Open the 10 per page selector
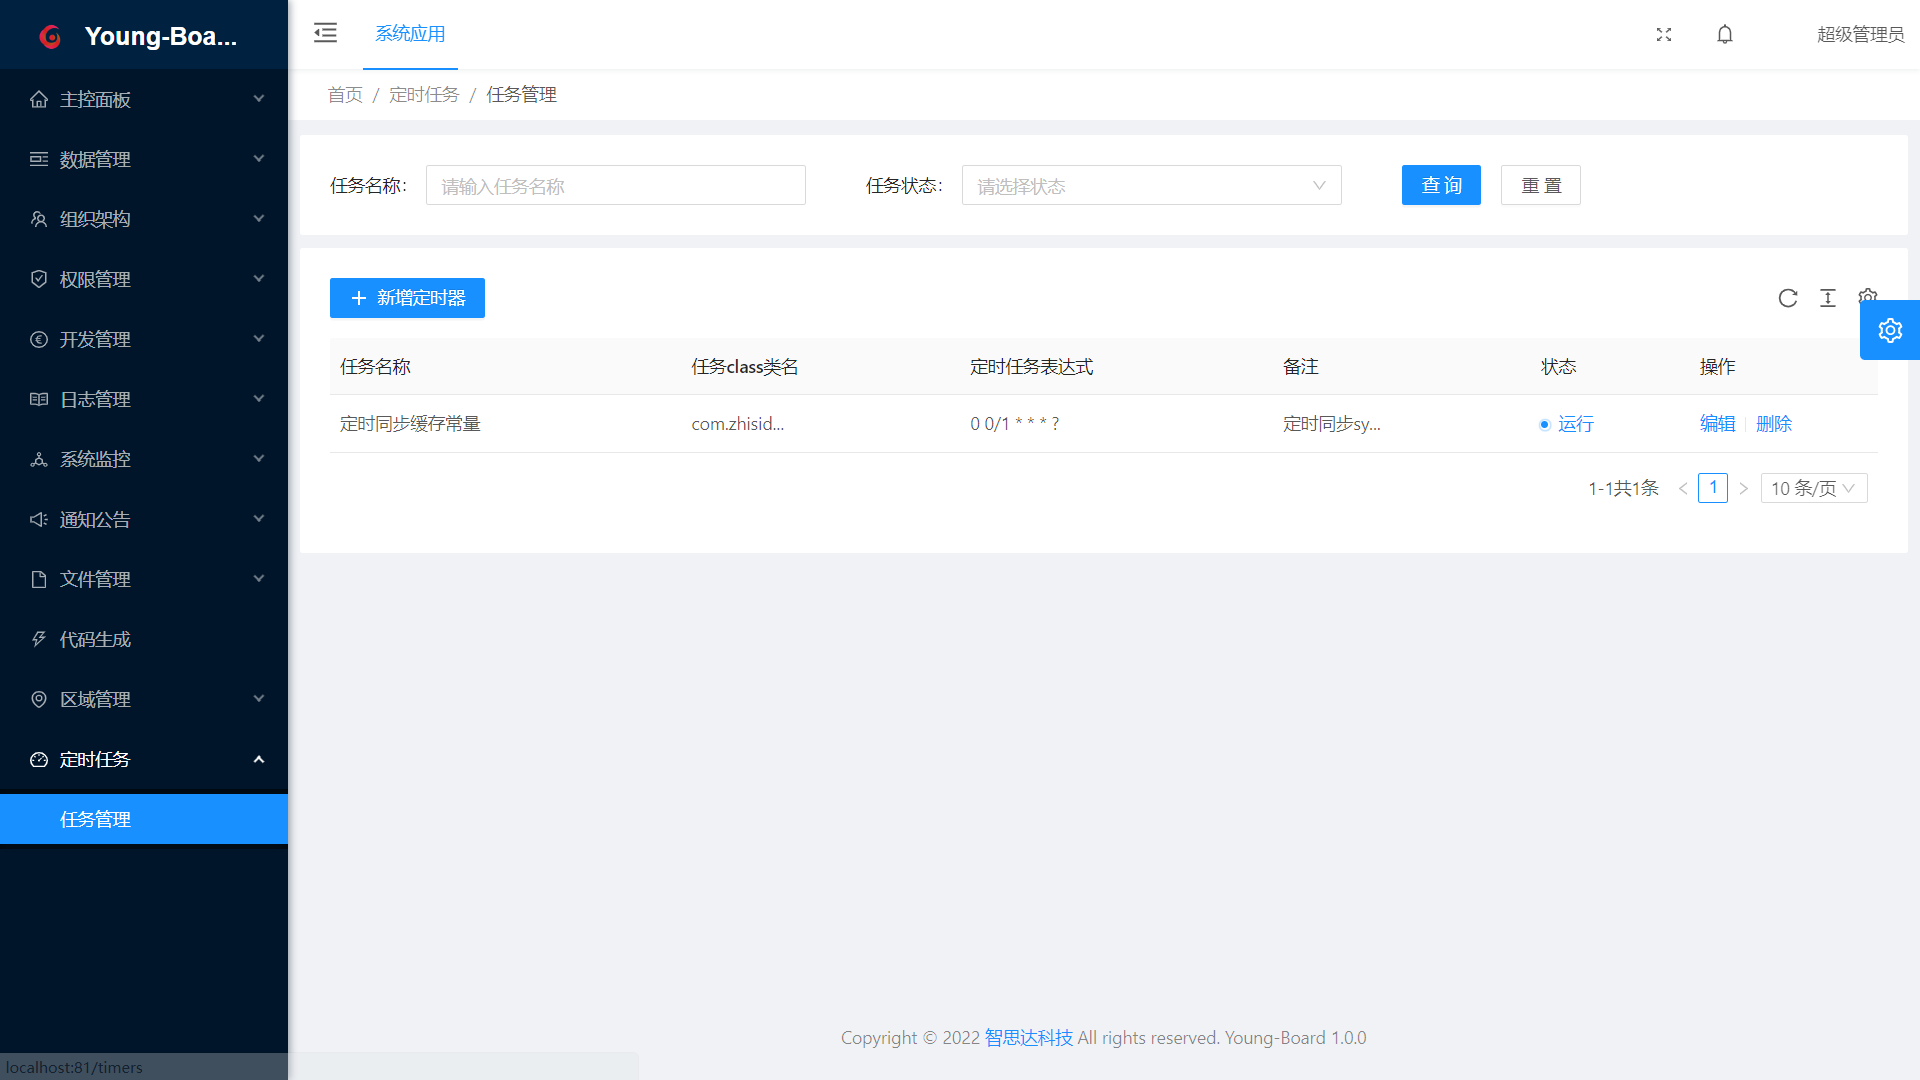The height and width of the screenshot is (1080, 1920). pos(1813,489)
